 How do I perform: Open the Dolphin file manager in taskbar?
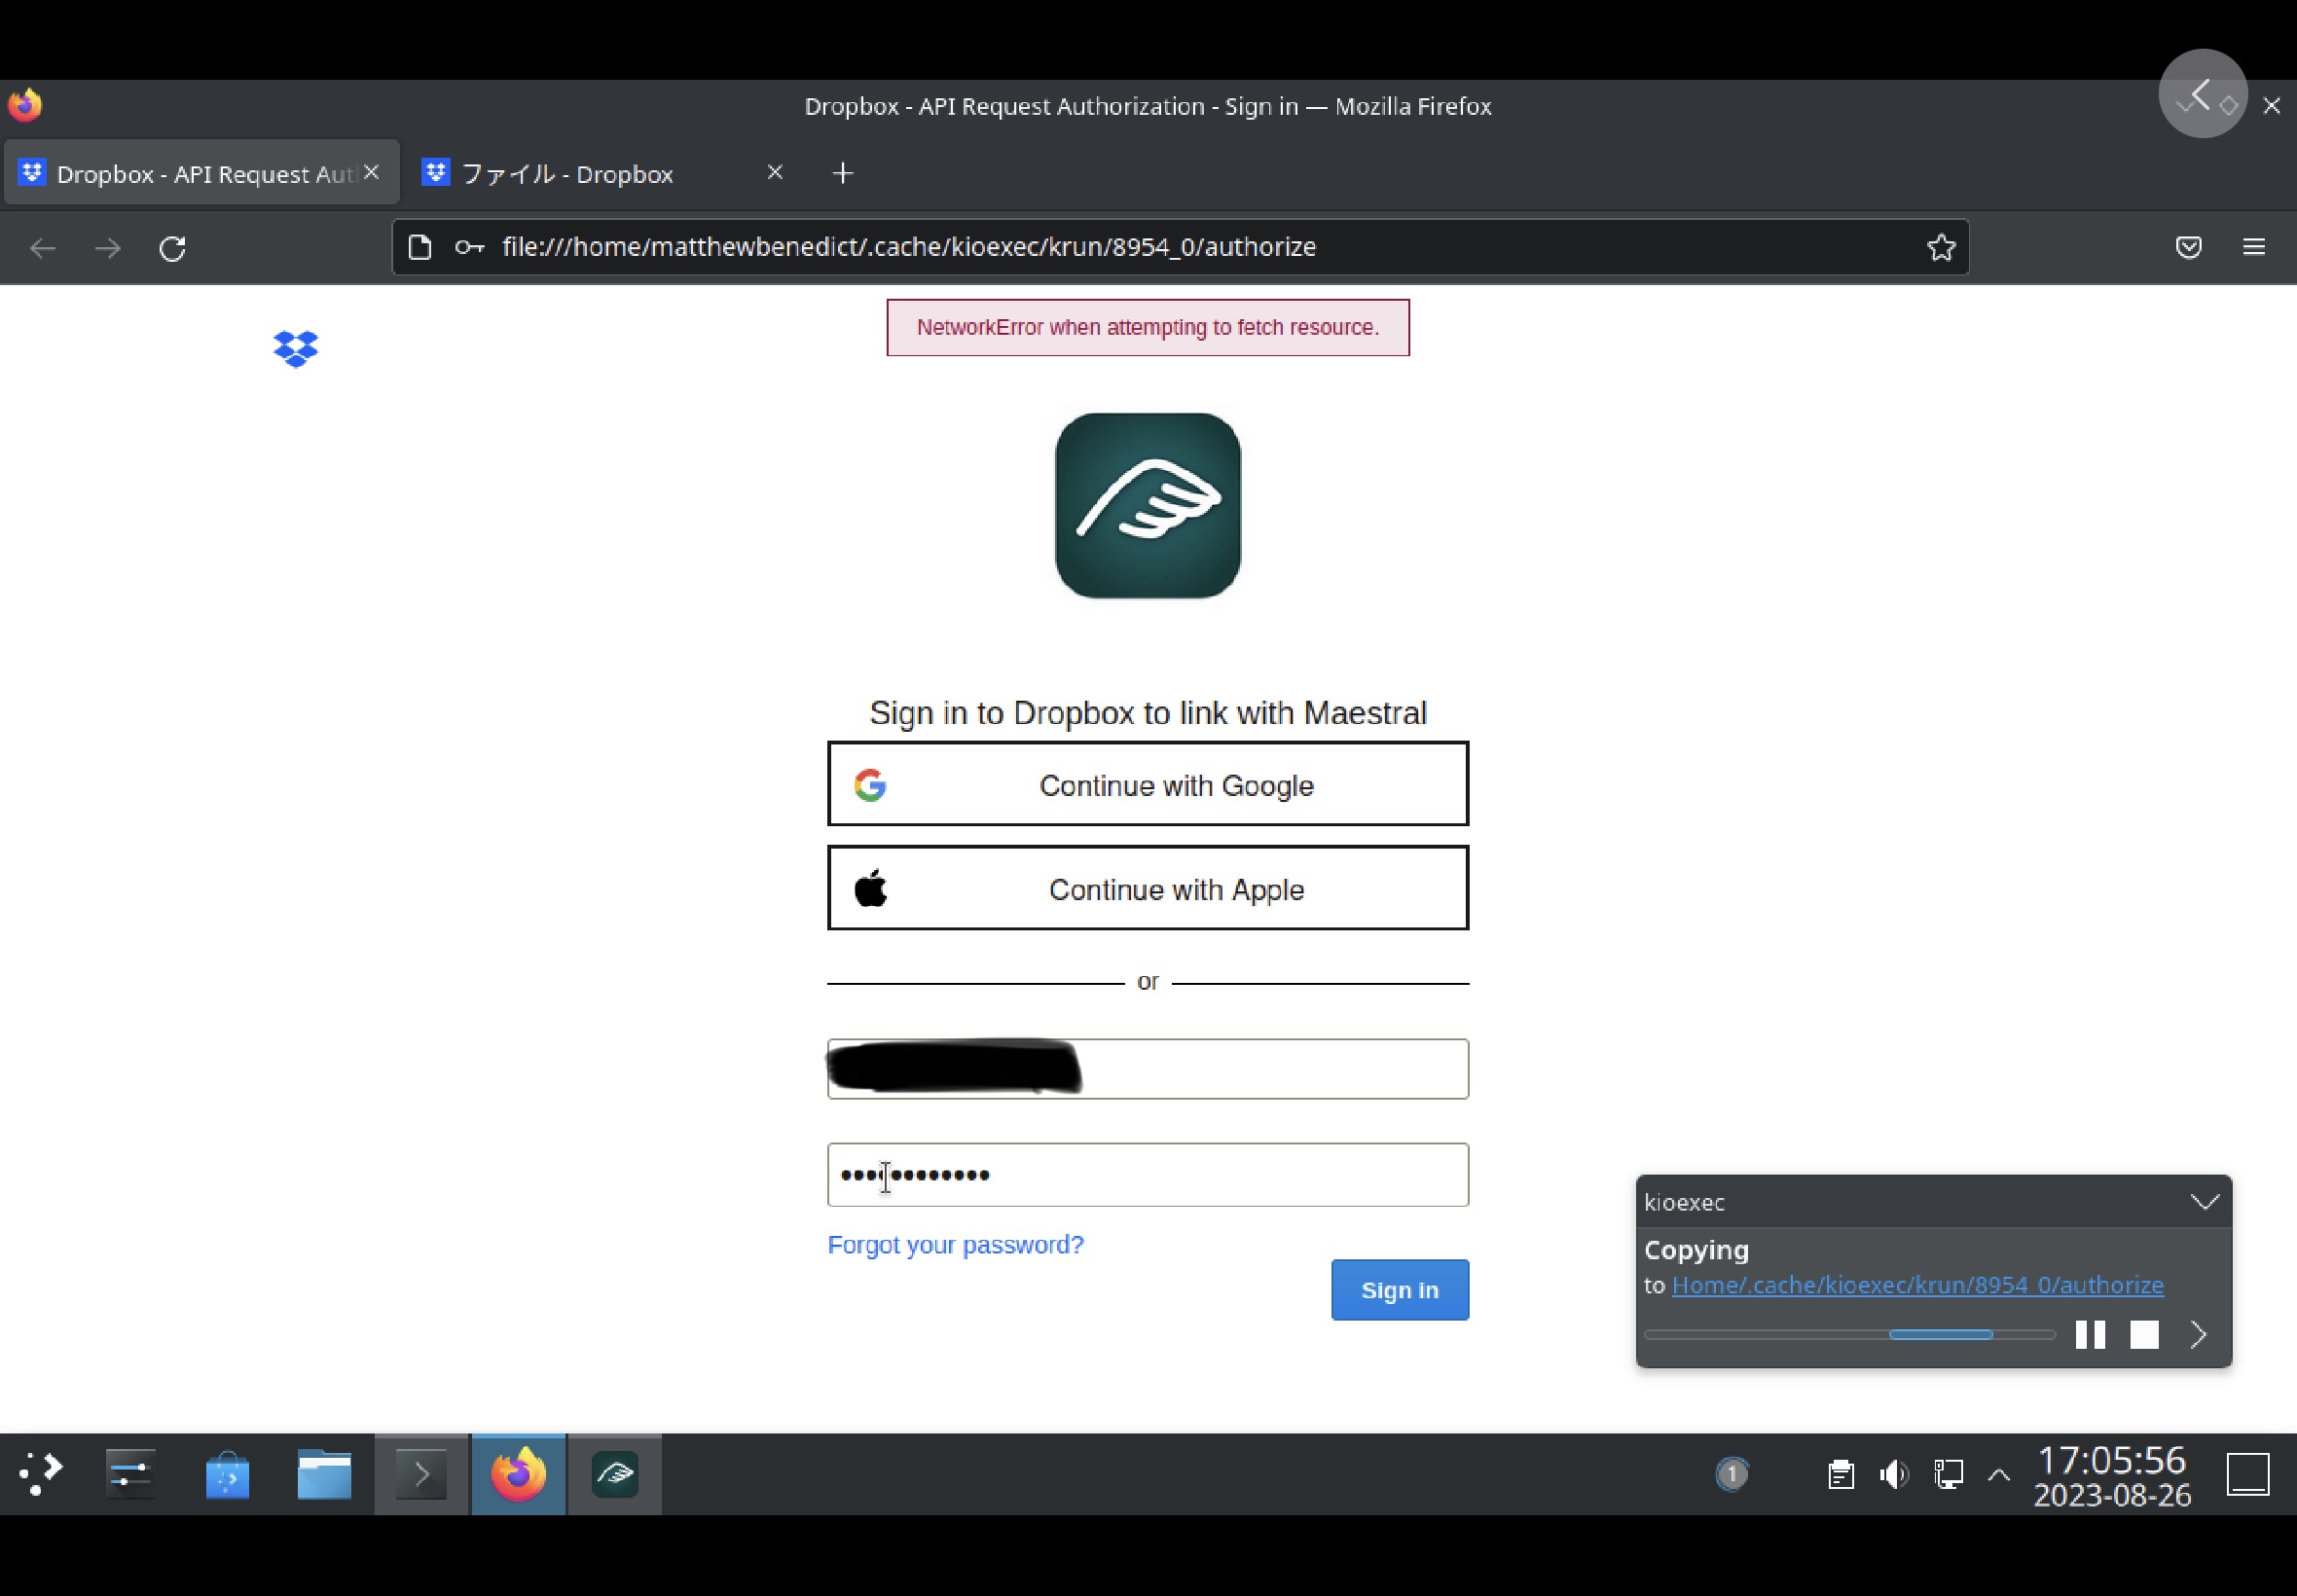(324, 1474)
